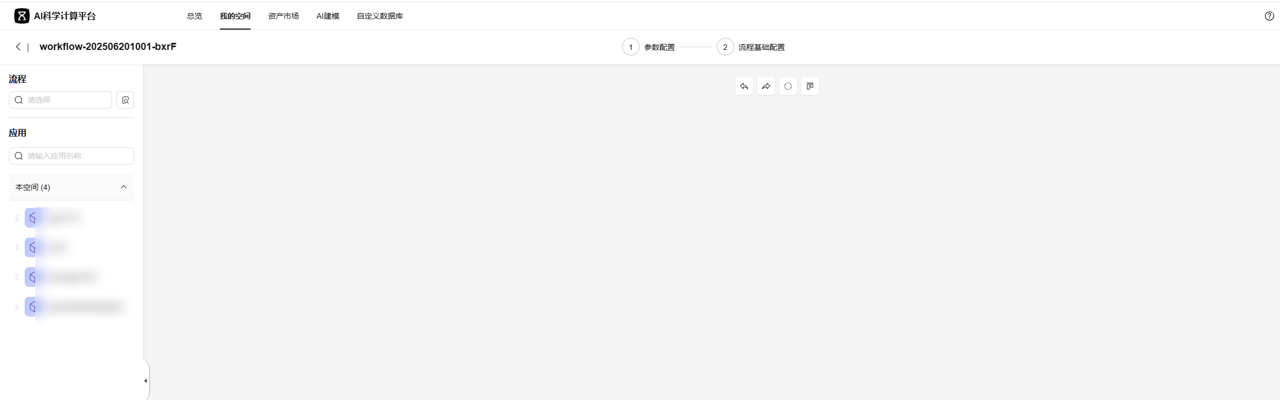Go to the AI建模 tab
Screen dimensions: 1280x400
(x=327, y=16)
